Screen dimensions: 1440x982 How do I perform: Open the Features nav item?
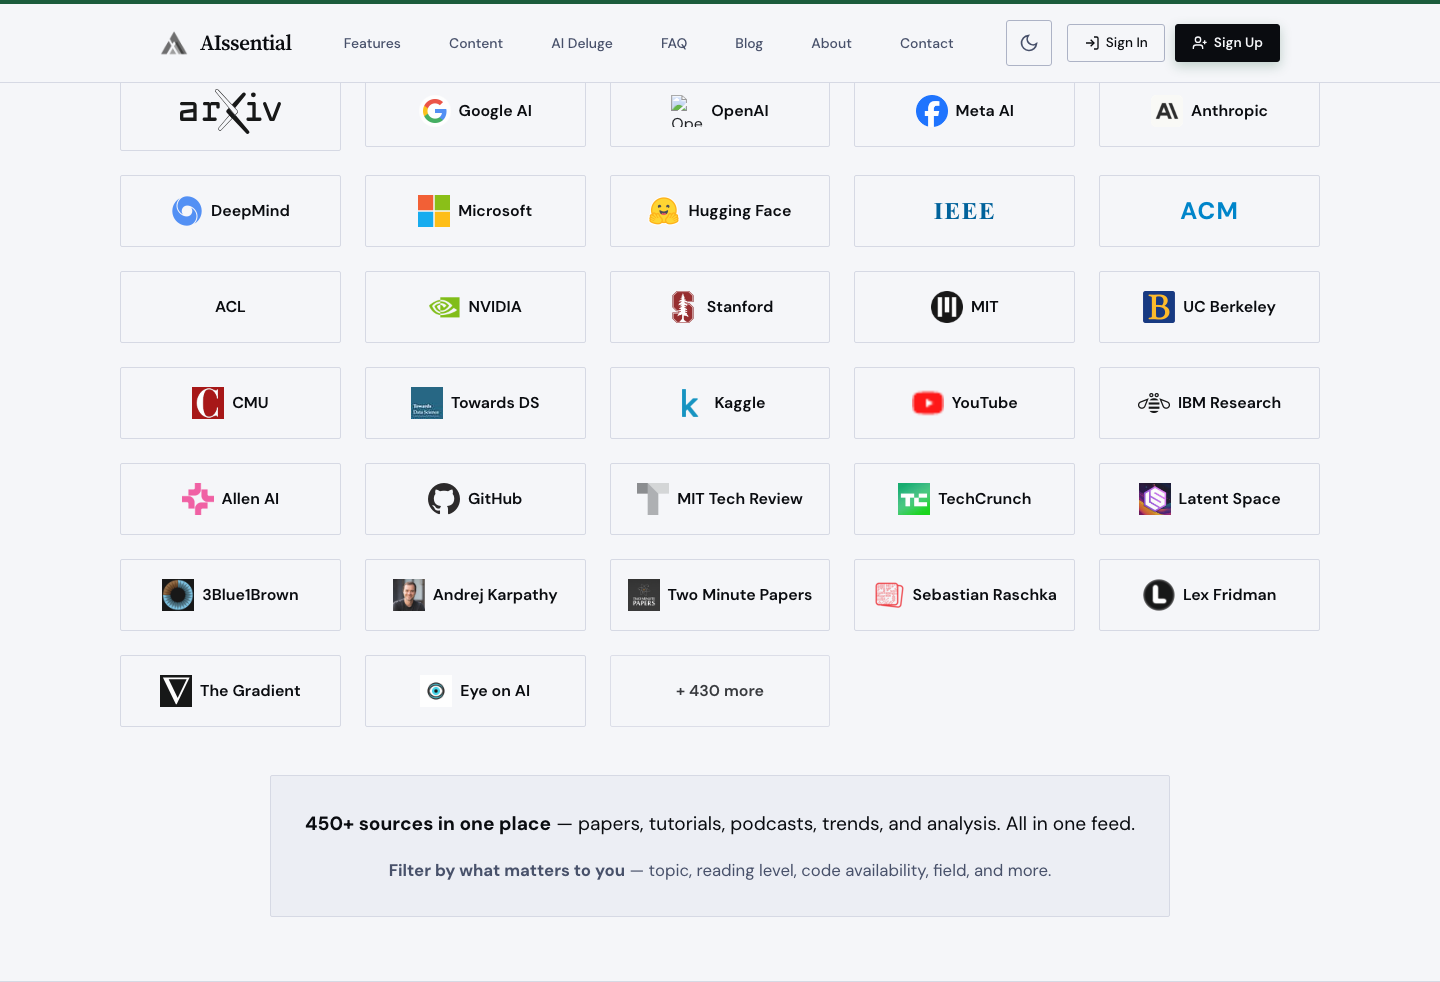[372, 43]
